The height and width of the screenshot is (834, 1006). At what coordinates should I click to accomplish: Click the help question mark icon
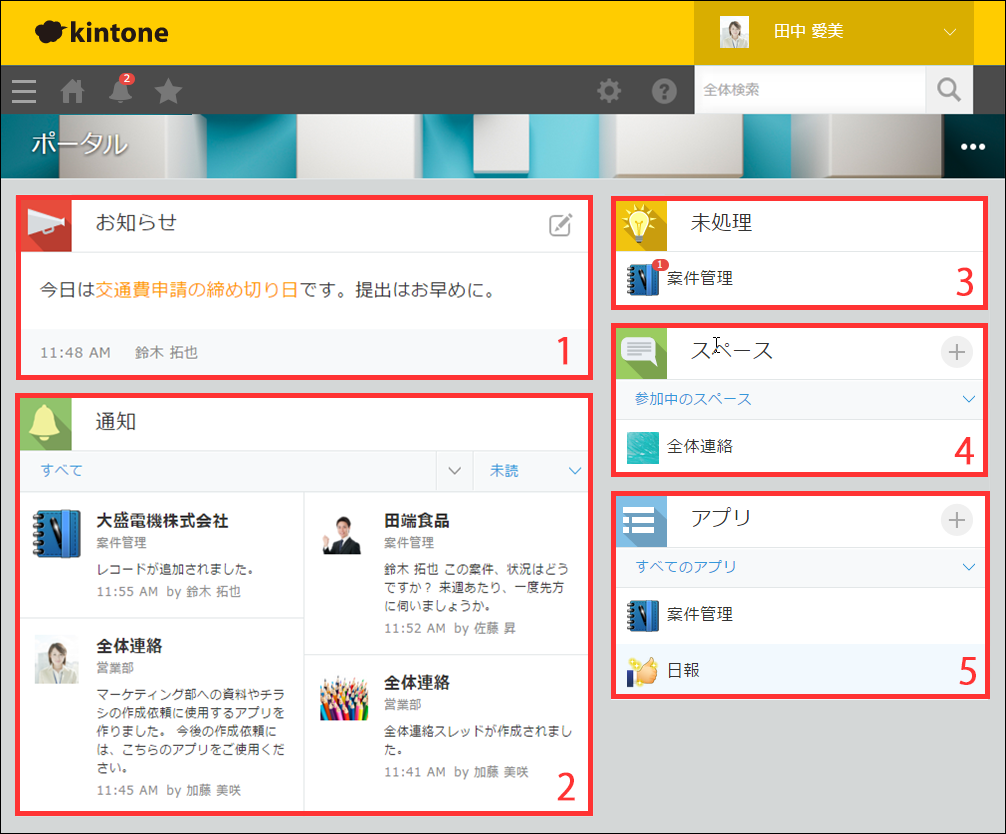tap(664, 91)
